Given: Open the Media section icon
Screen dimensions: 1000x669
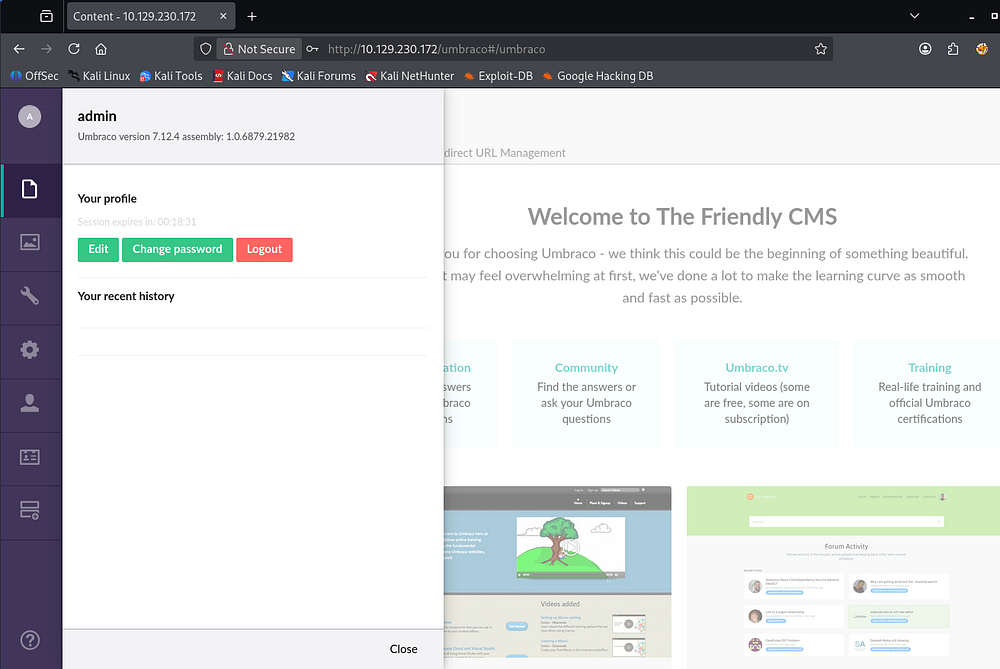Looking at the screenshot, I should coord(30,242).
